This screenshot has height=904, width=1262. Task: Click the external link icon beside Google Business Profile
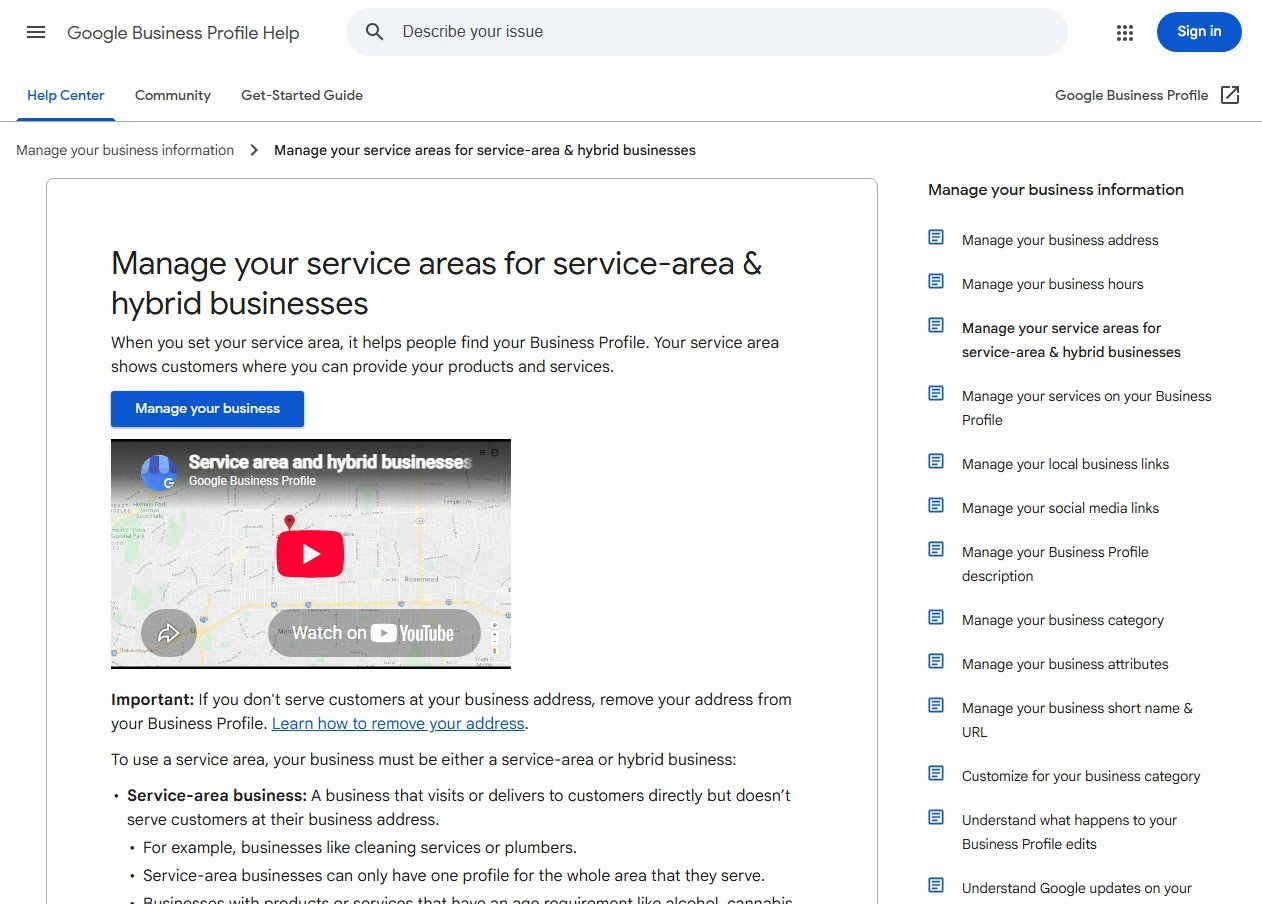point(1230,95)
